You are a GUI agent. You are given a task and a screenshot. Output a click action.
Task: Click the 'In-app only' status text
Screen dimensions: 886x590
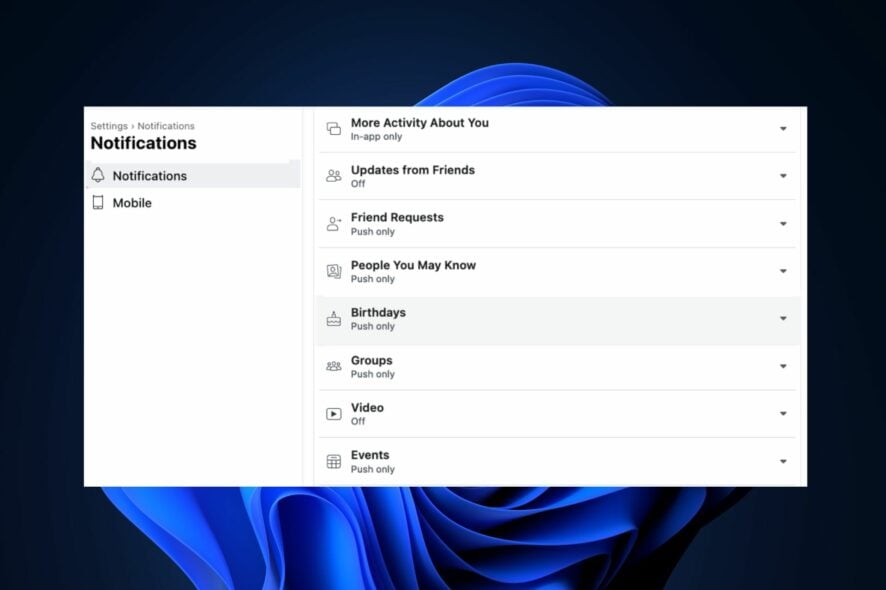coord(376,137)
